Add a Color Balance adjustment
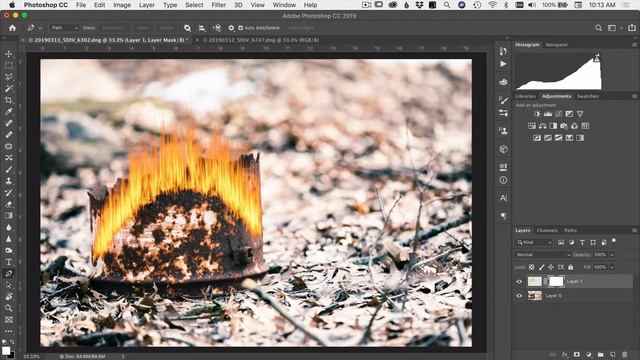640x360 pixels. click(x=542, y=126)
